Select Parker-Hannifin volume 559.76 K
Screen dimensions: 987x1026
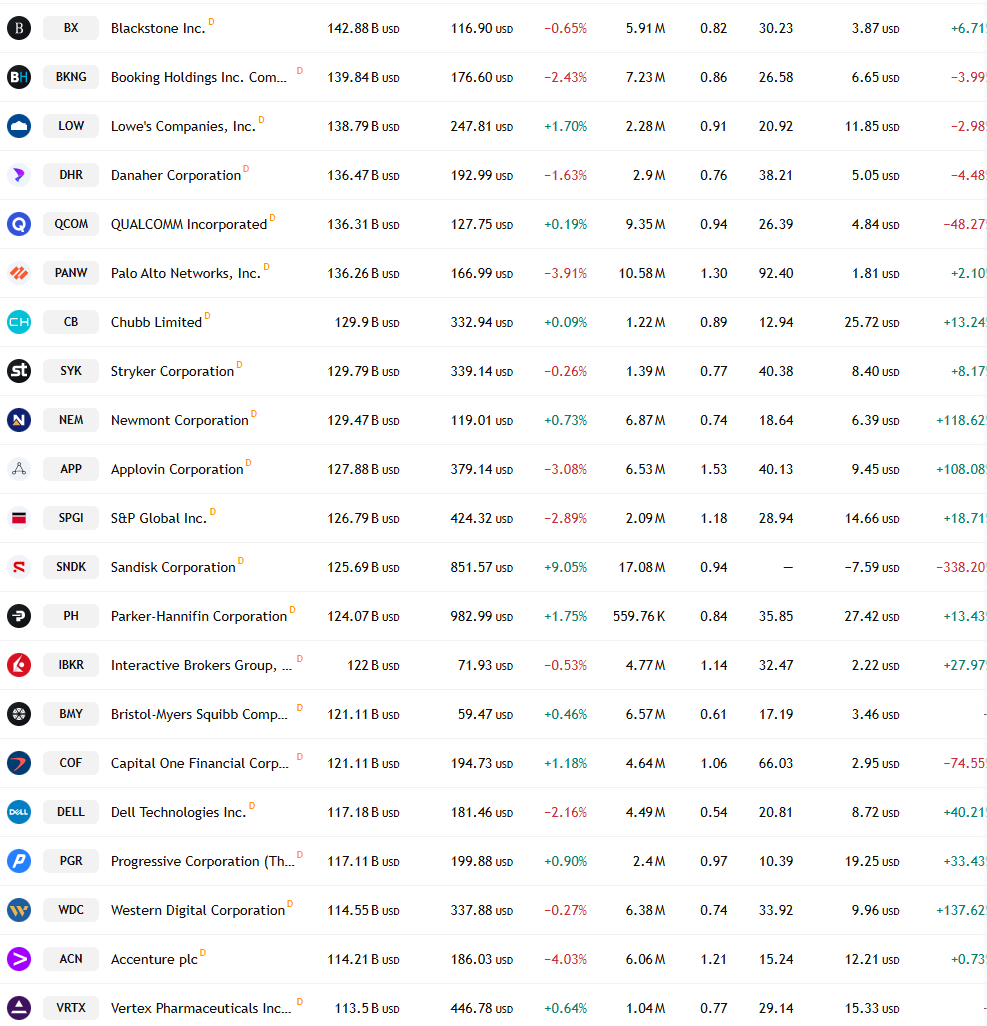(x=639, y=616)
